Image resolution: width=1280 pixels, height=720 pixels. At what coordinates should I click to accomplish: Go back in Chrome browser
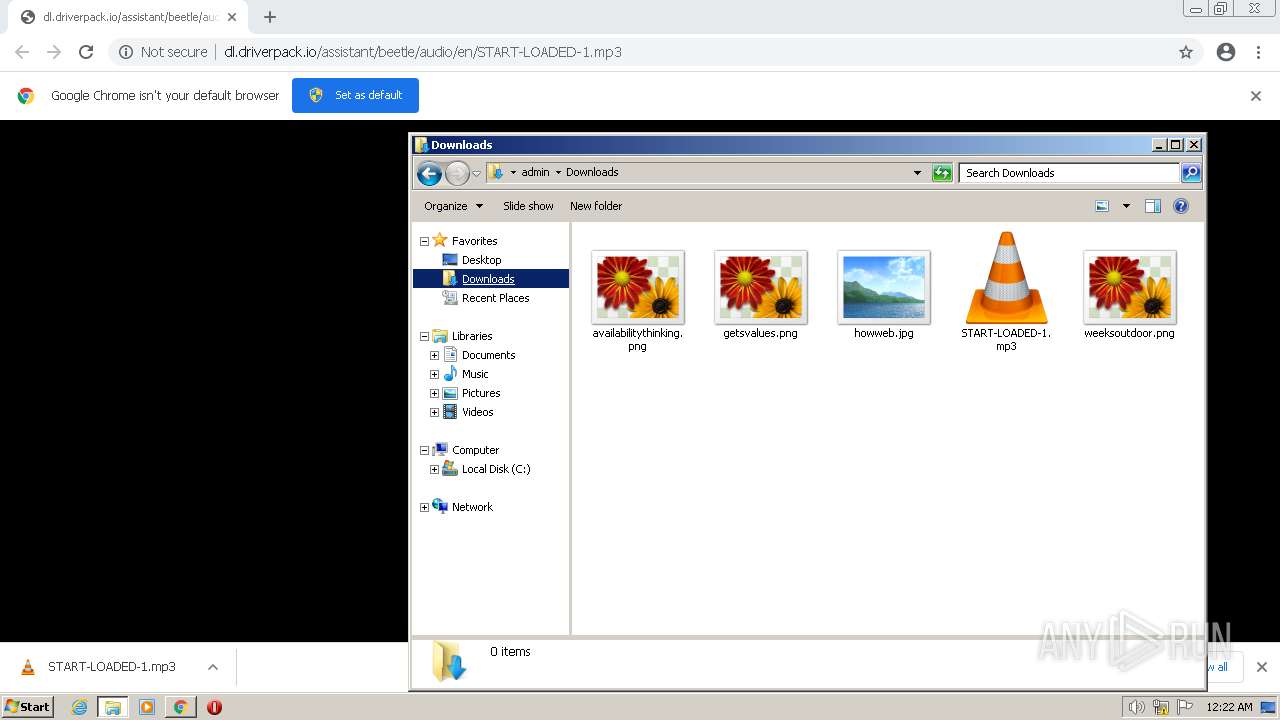click(22, 52)
